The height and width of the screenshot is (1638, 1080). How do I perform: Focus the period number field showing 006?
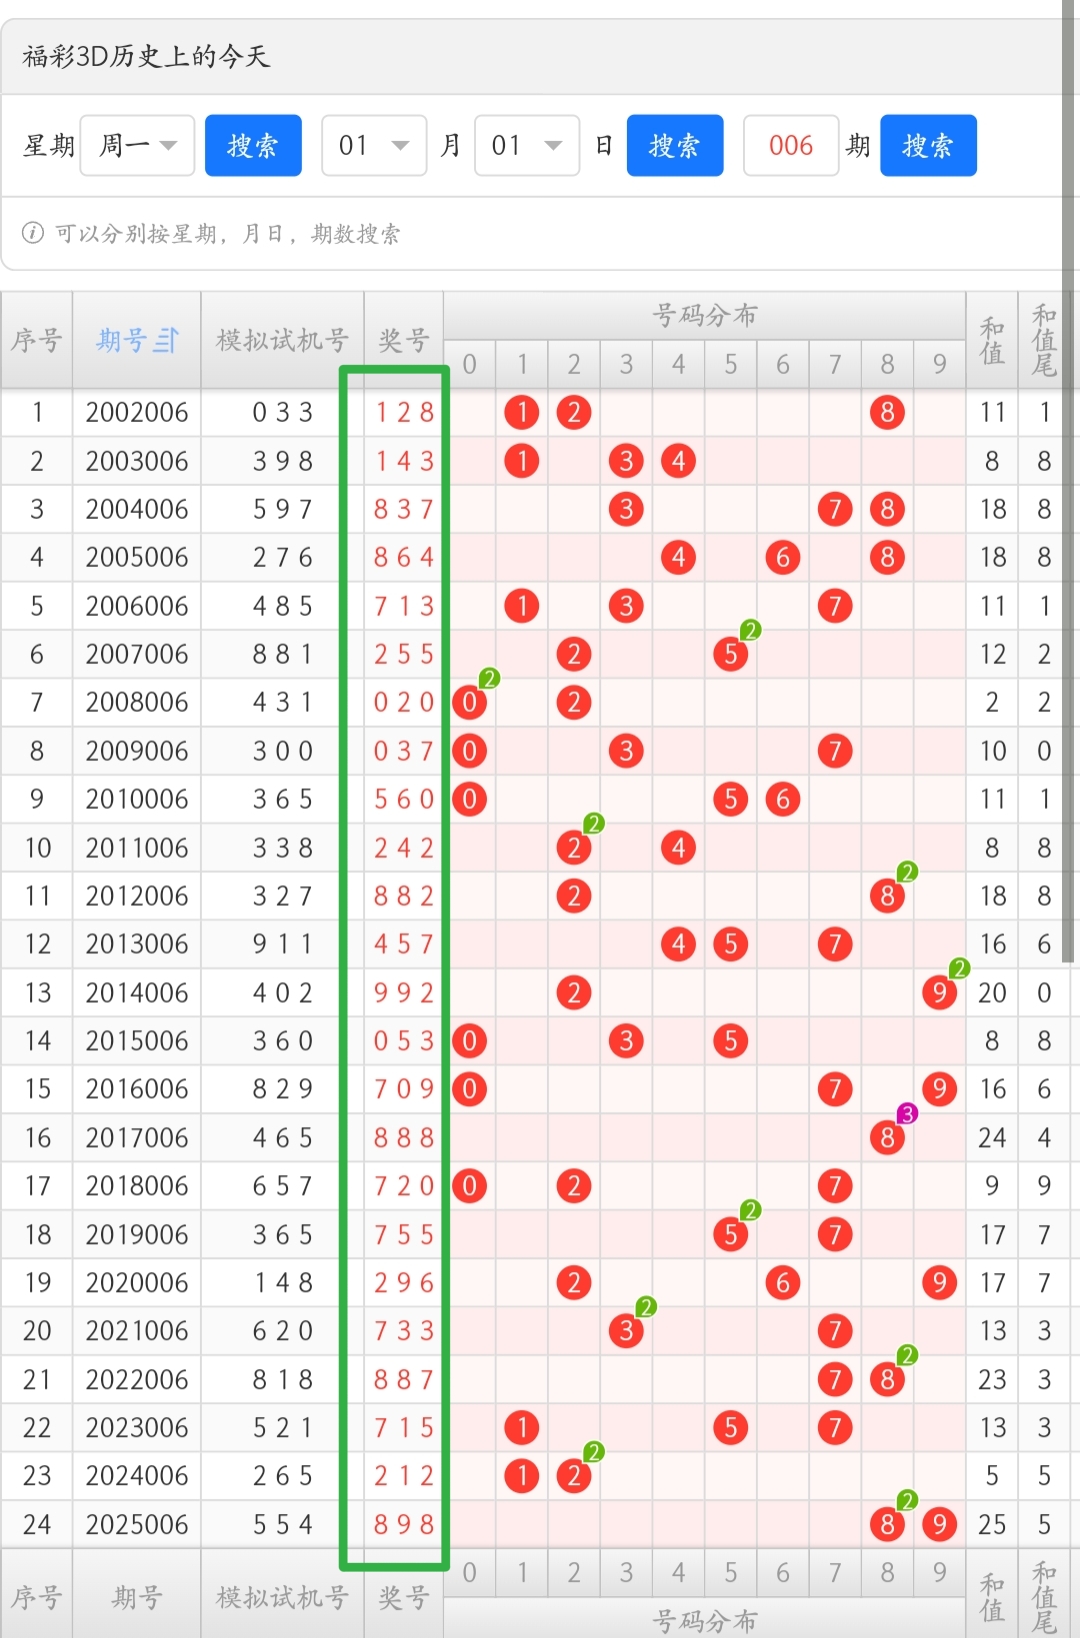791,146
